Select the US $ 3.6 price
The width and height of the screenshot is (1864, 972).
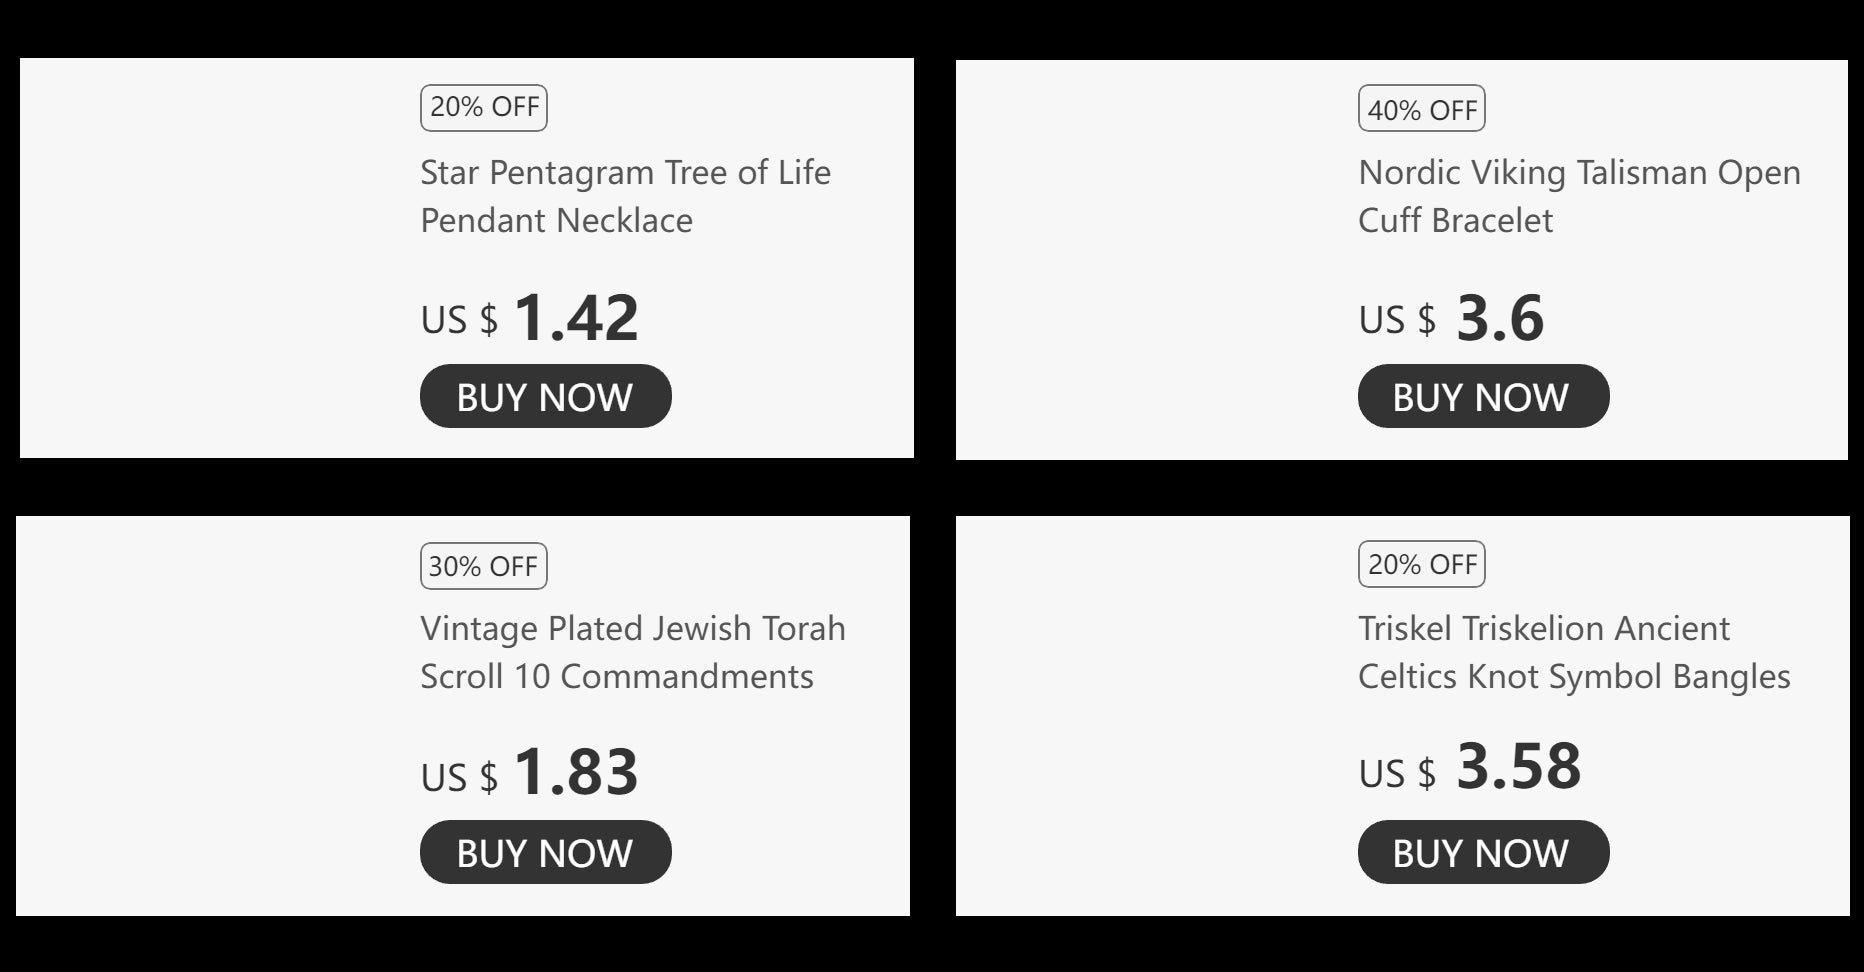(x=1451, y=318)
